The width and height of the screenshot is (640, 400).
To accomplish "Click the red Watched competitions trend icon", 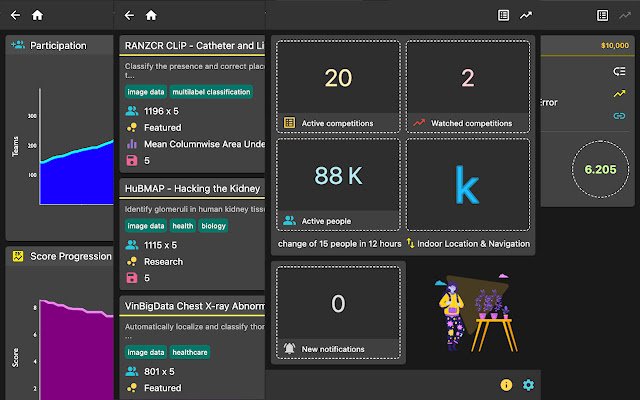I will click(x=419, y=122).
